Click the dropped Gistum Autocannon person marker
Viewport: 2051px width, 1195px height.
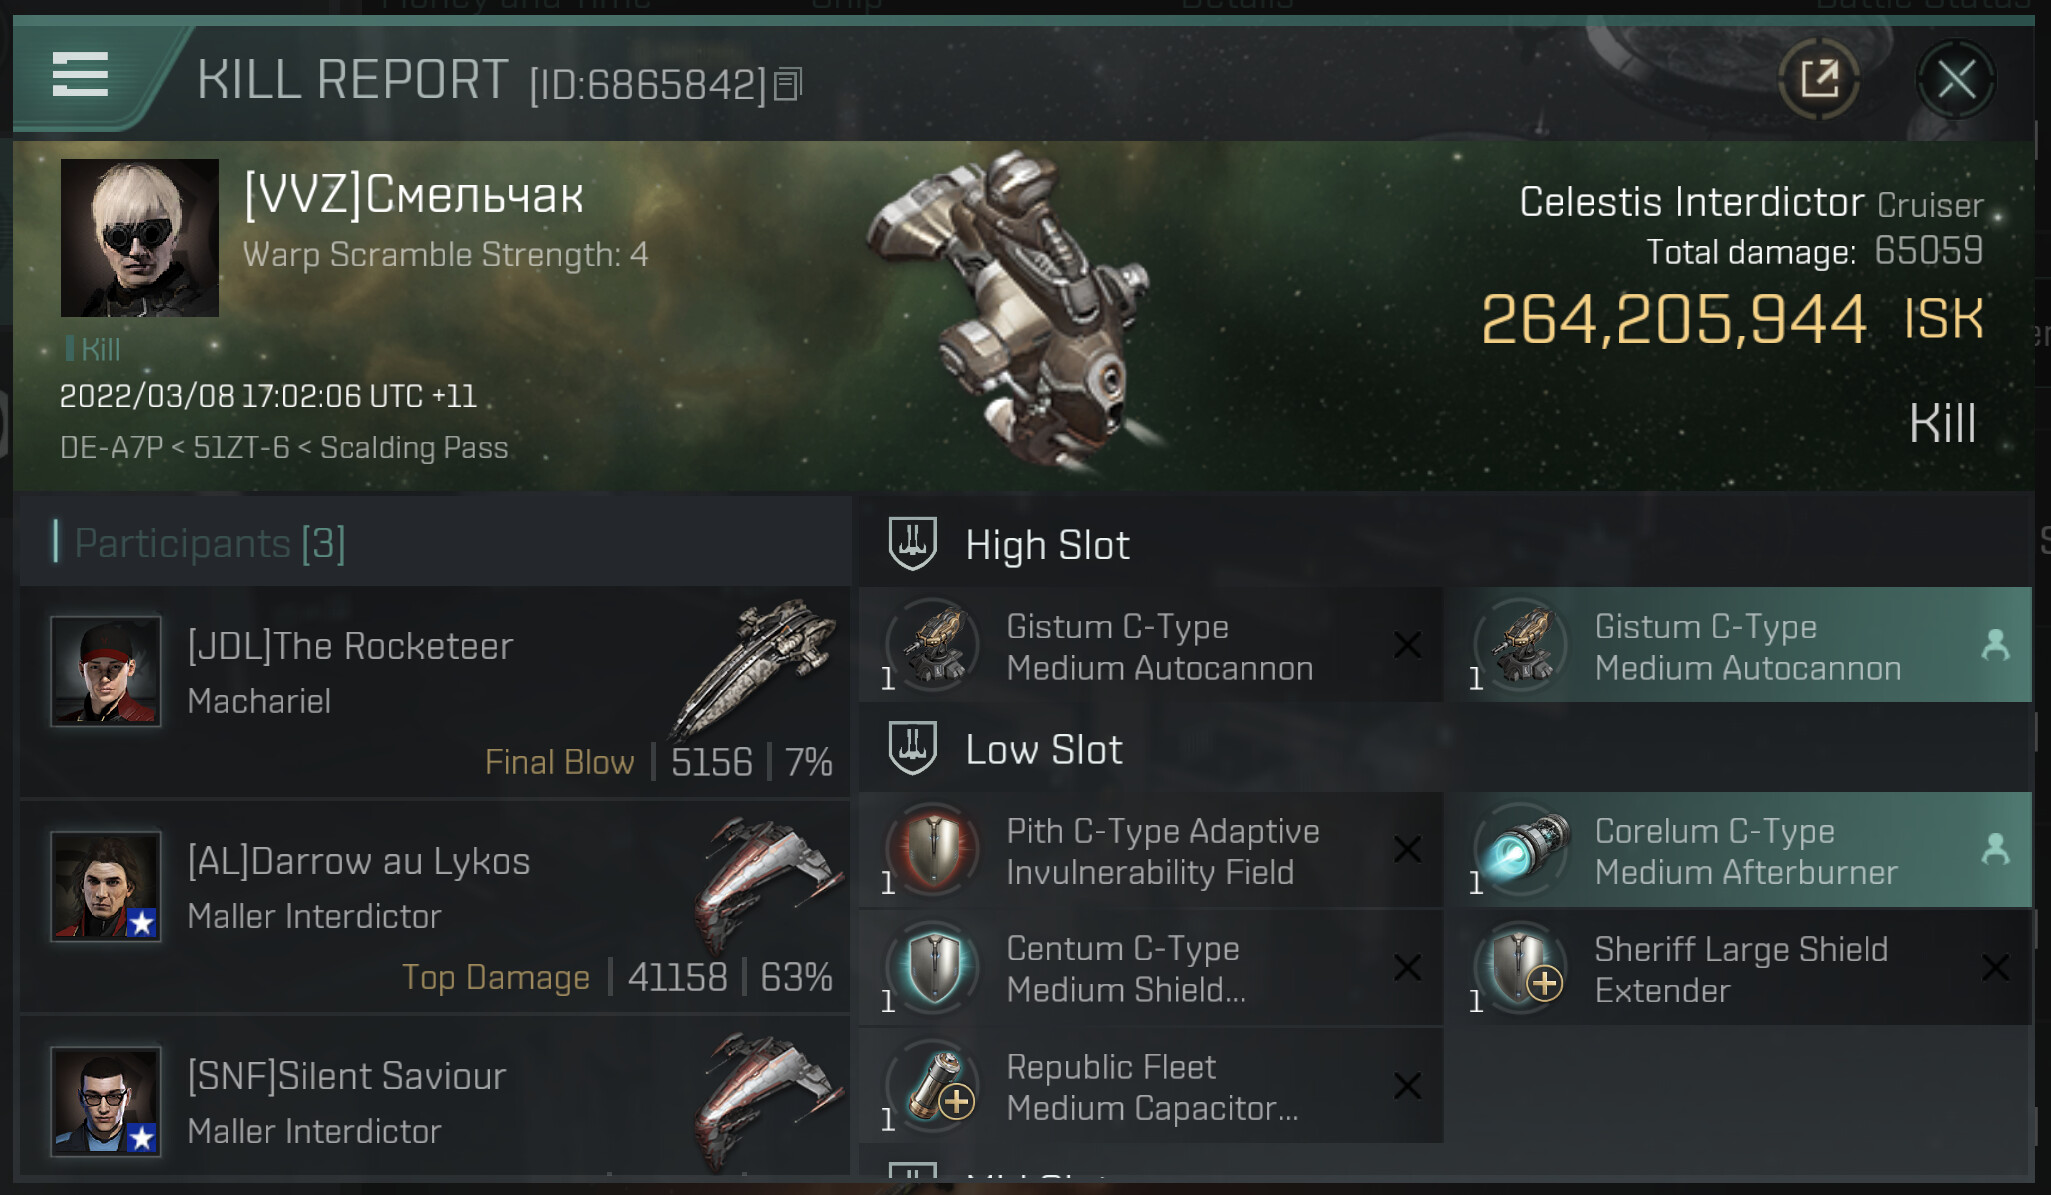[1995, 645]
